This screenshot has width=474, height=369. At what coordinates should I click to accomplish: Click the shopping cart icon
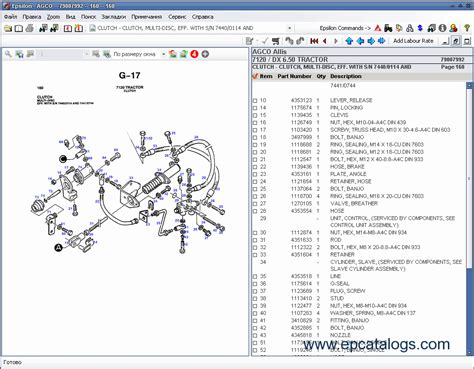[275, 41]
